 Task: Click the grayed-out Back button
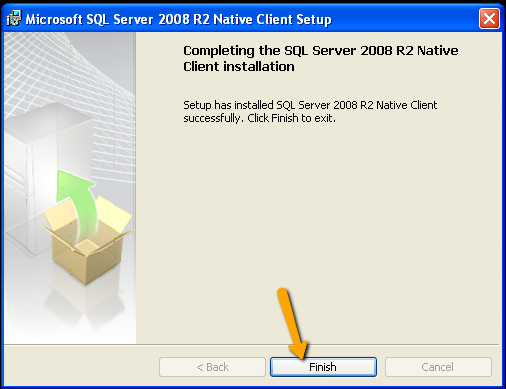(x=212, y=367)
